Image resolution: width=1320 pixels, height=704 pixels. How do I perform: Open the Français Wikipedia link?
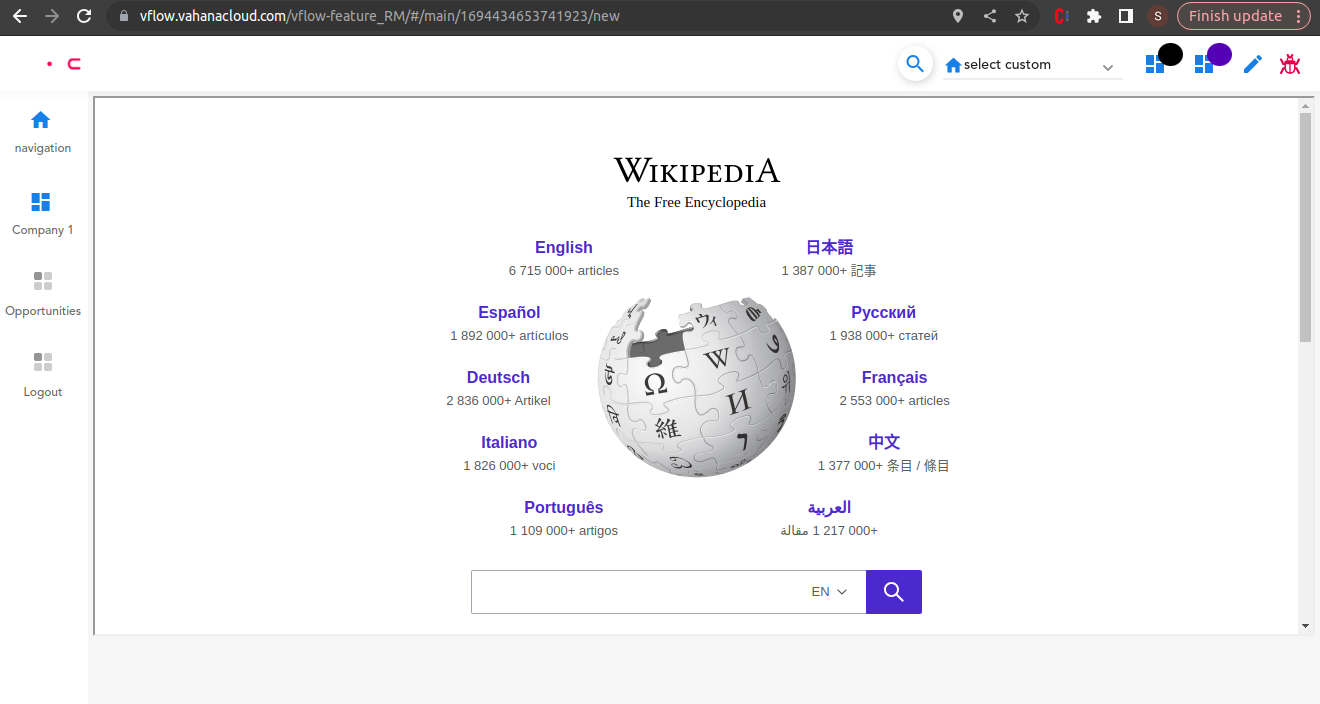(x=895, y=378)
